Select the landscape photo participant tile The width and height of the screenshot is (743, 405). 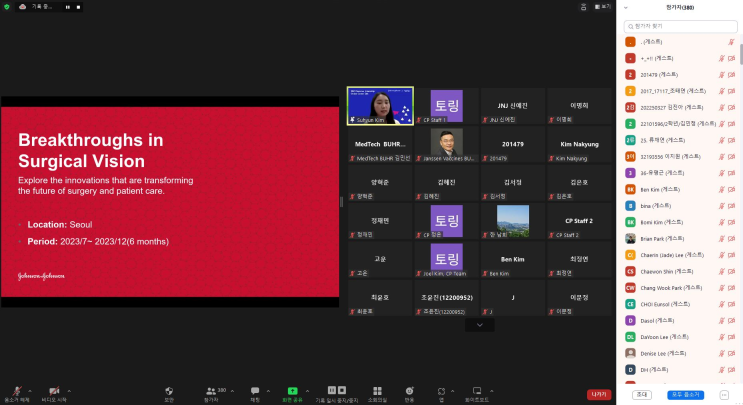tap(513, 221)
